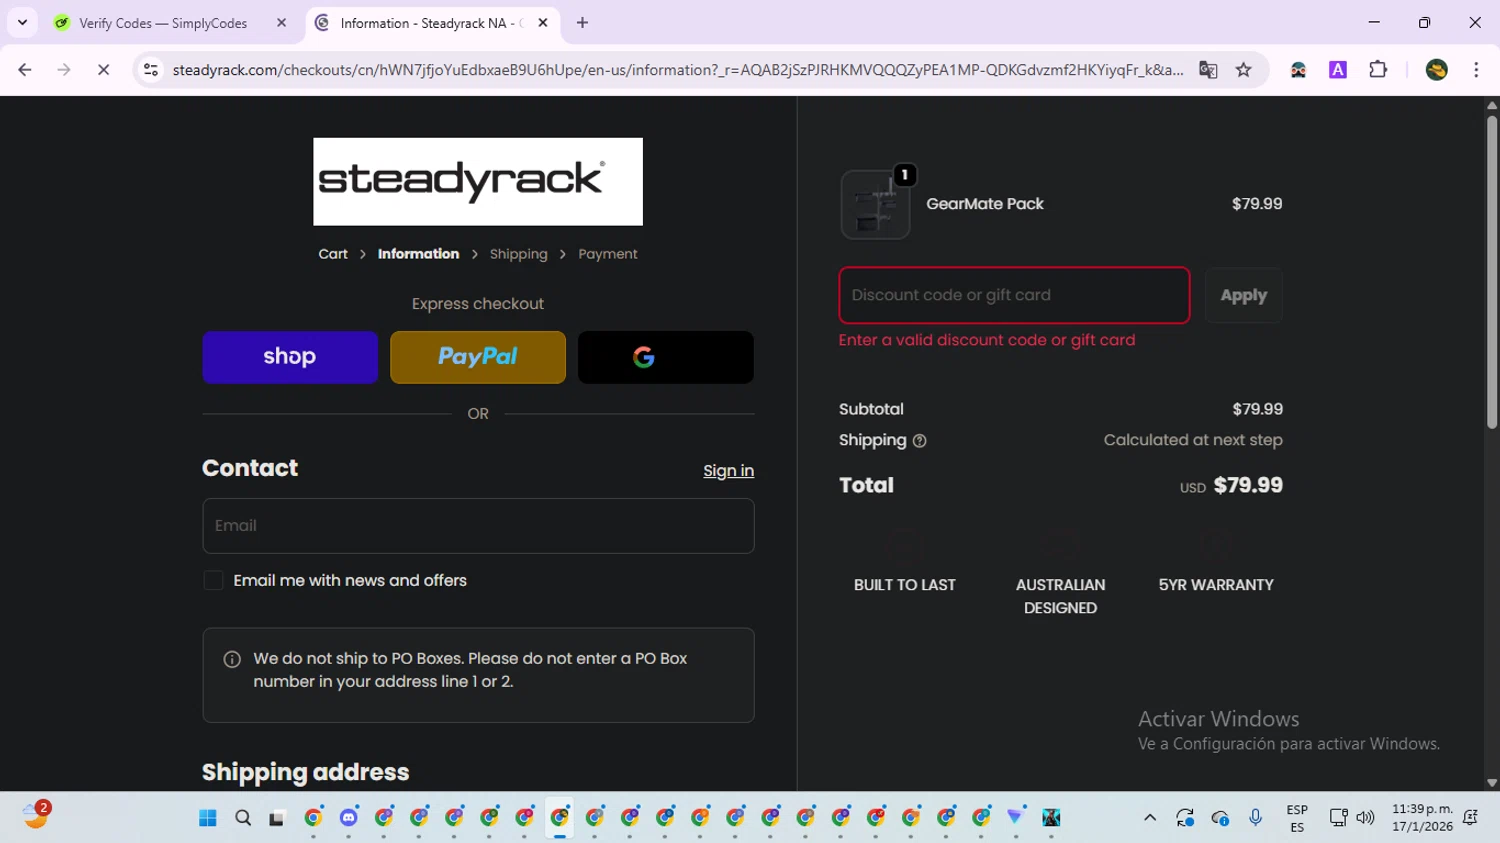The height and width of the screenshot is (843, 1500).
Task: Select Payment breadcrumb step
Action: click(608, 254)
